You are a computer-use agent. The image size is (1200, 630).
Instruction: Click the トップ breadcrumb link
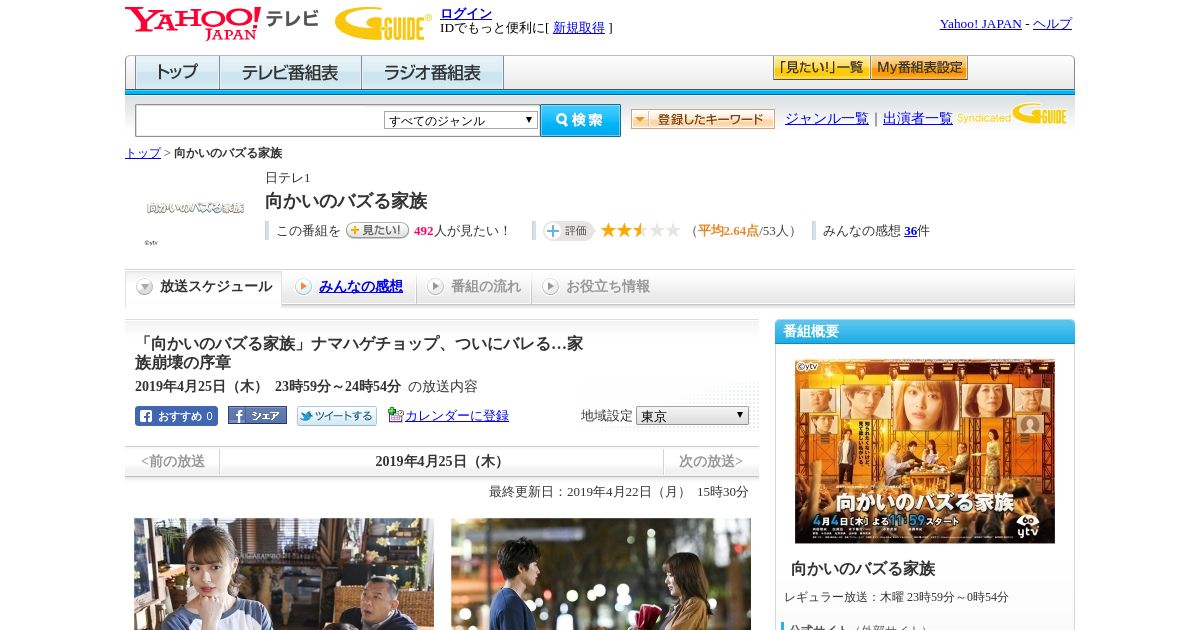coord(143,153)
